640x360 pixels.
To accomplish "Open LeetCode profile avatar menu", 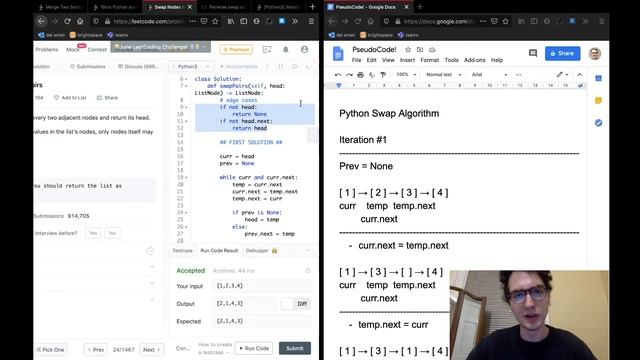I will tap(304, 49).
